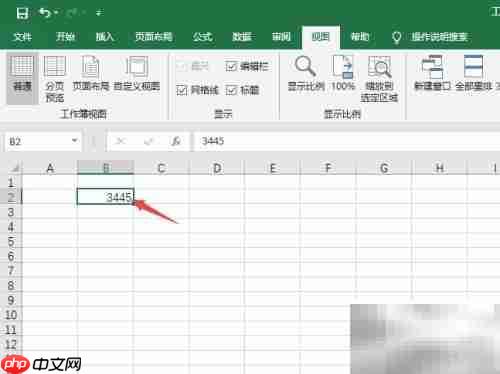Select row 4 header
The image size is (500, 374).
11,226
